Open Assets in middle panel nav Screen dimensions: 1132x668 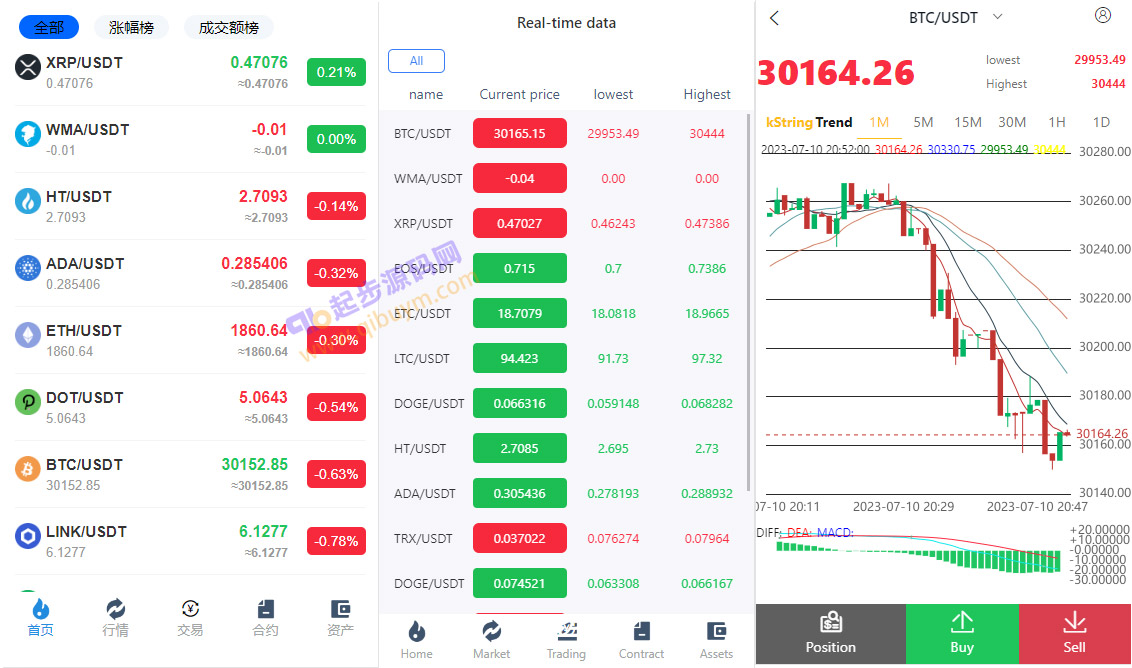[716, 639]
